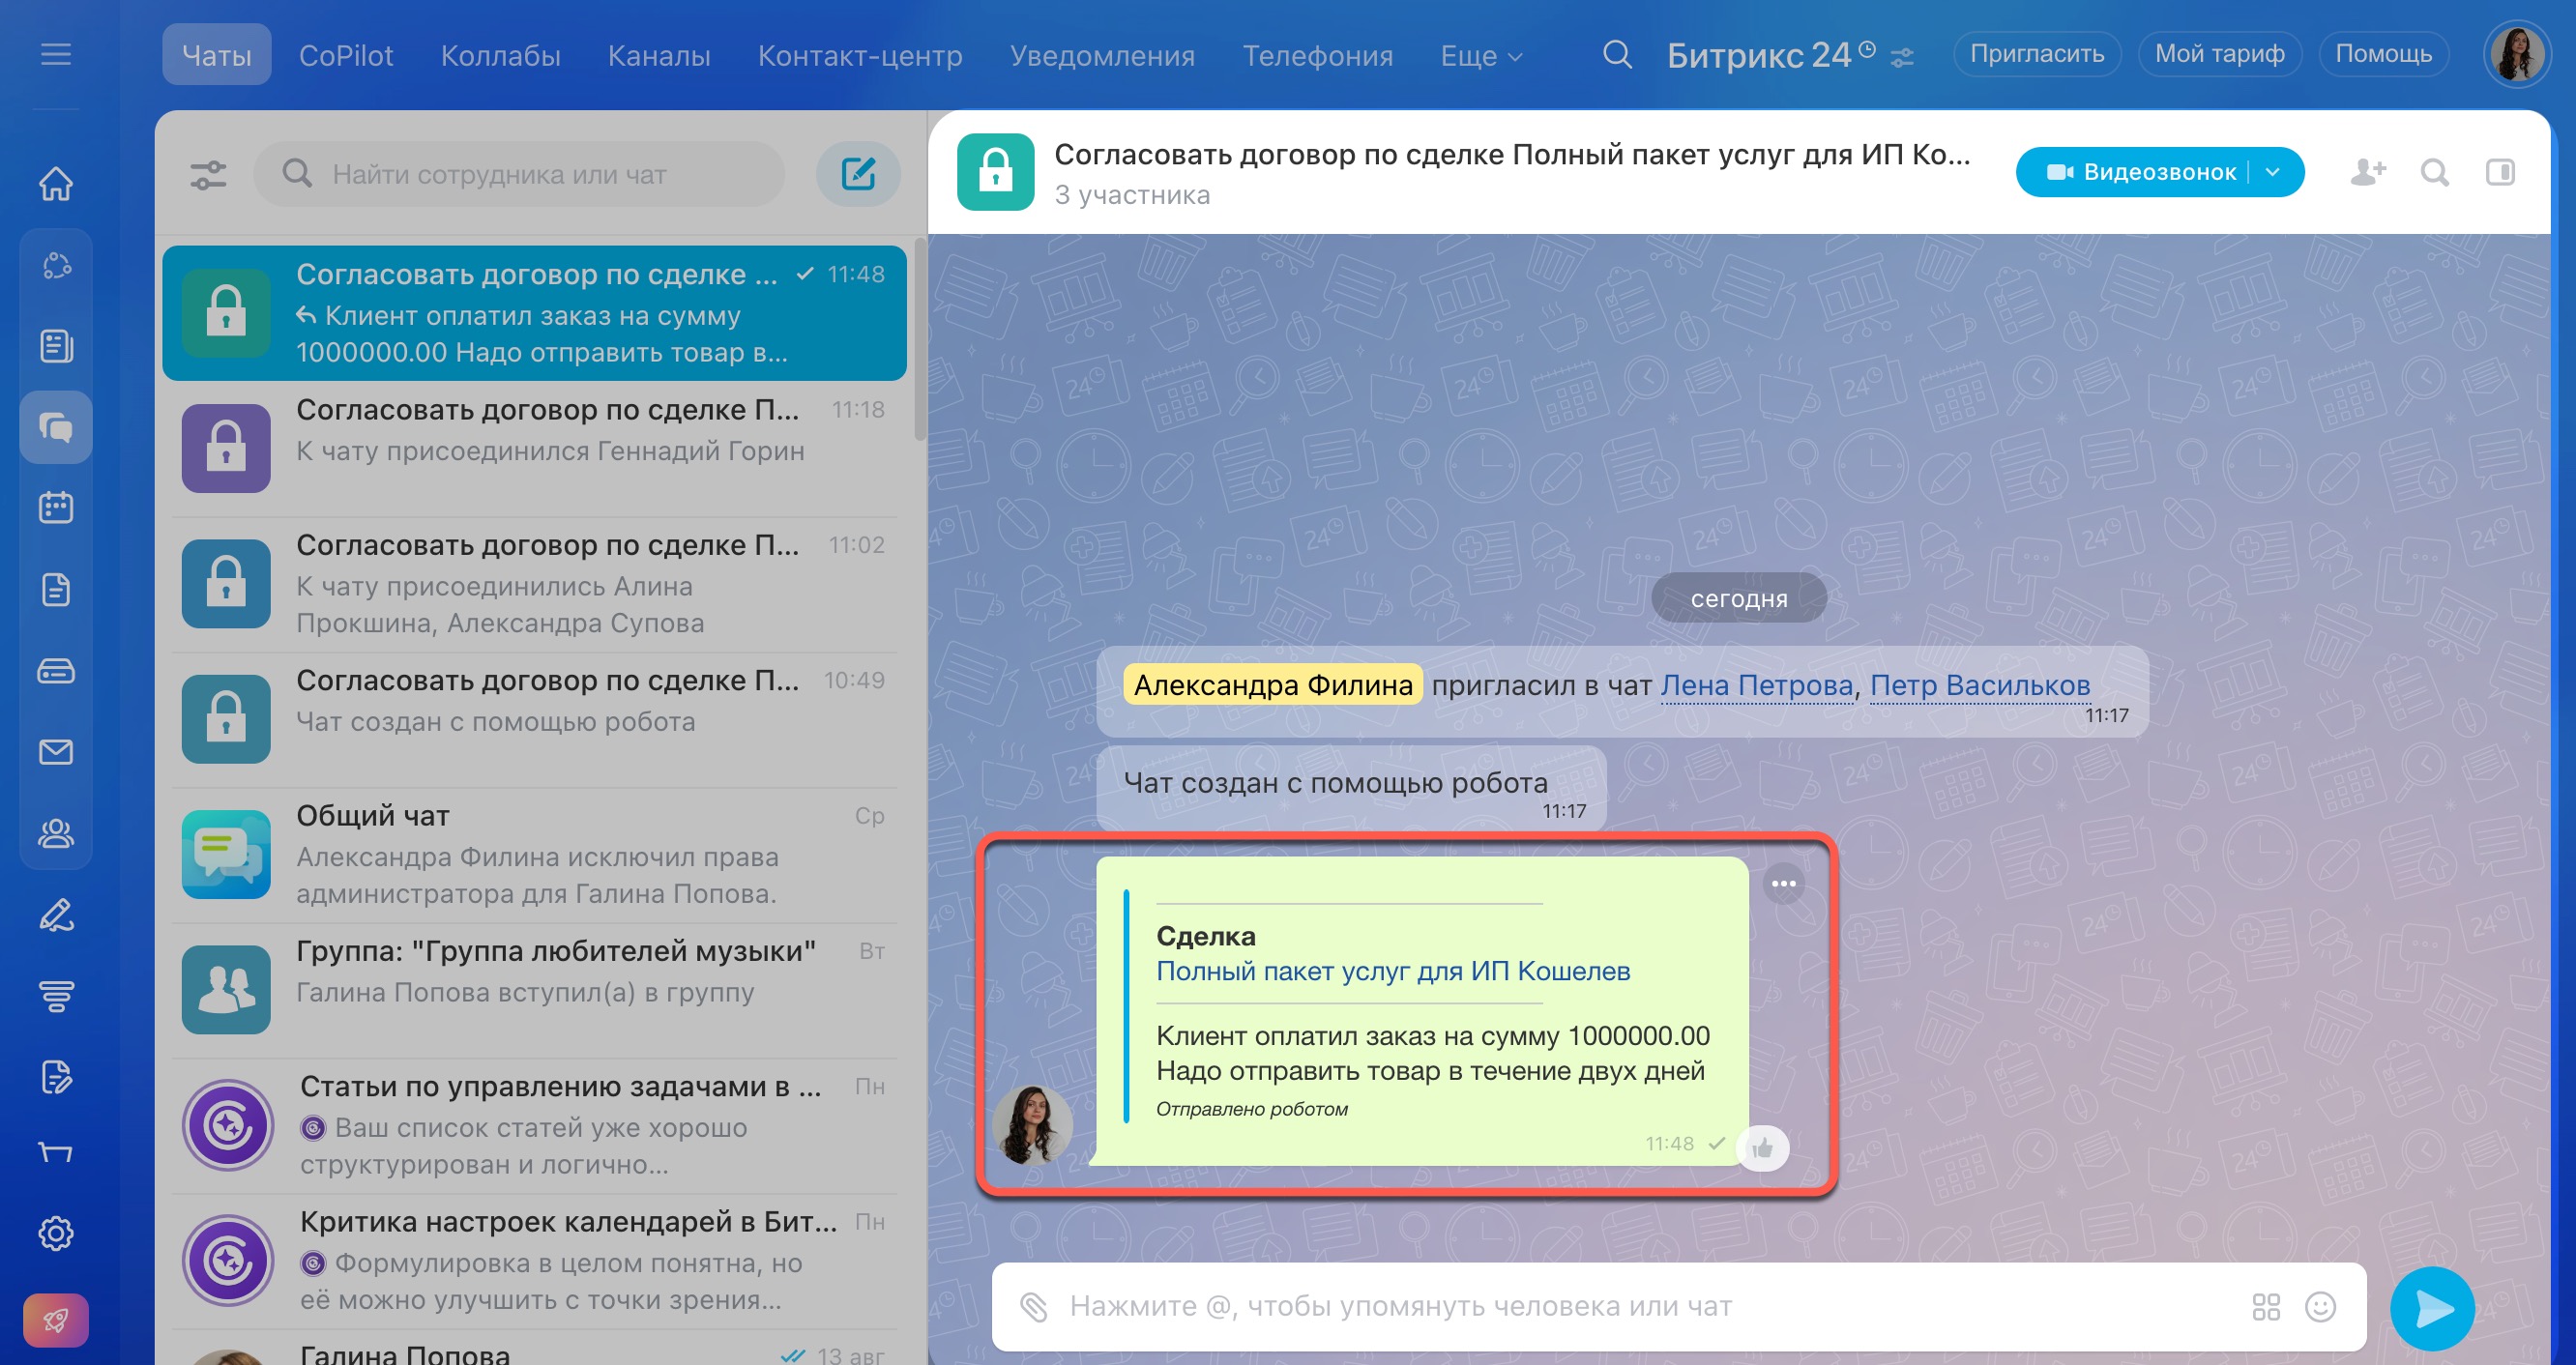
Task: Switch to the Уведомления tab
Action: (1102, 55)
